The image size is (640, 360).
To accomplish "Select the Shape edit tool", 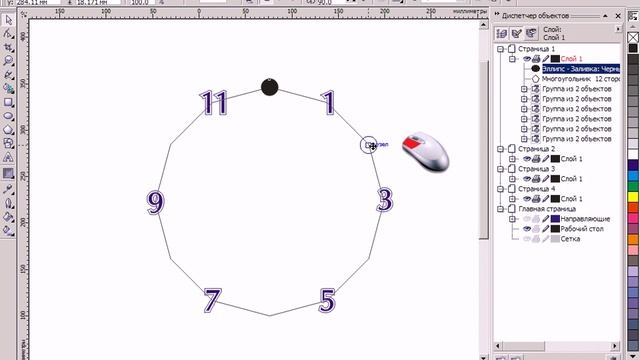I will pos(8,33).
